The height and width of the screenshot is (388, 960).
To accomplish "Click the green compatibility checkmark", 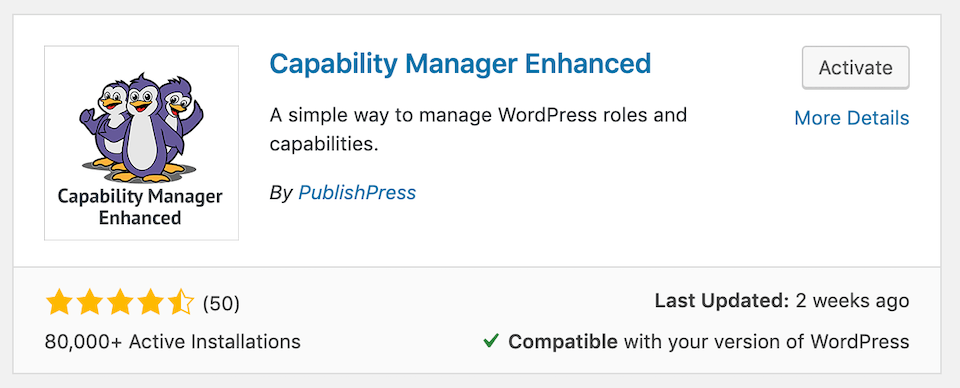I will pos(491,341).
